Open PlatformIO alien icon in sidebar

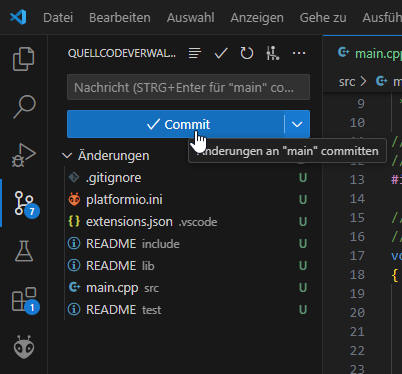(x=24, y=347)
